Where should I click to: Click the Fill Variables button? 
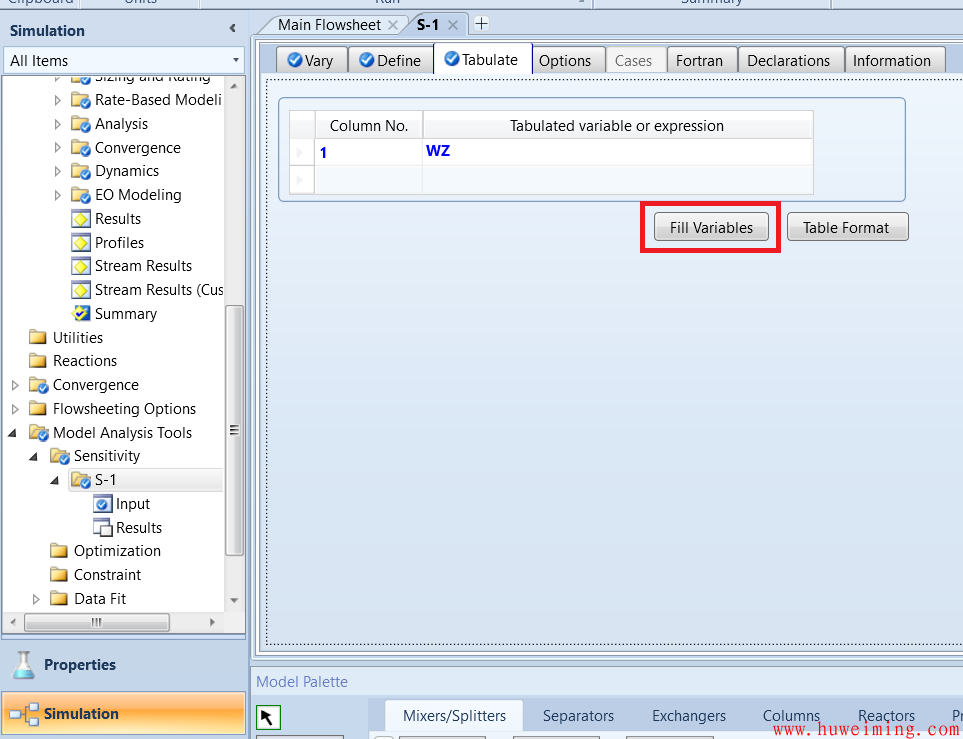coord(711,227)
